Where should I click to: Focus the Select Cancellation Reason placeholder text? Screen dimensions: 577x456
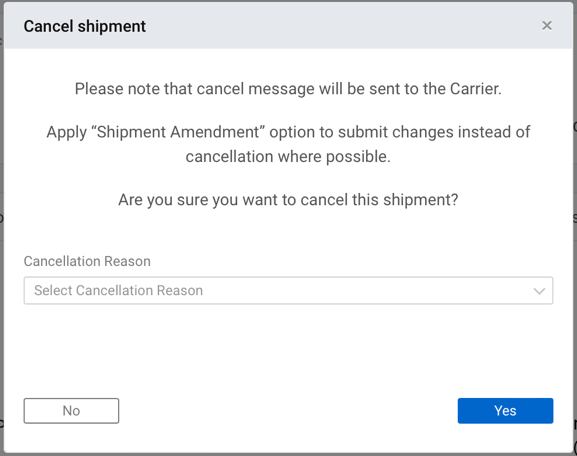(x=118, y=290)
